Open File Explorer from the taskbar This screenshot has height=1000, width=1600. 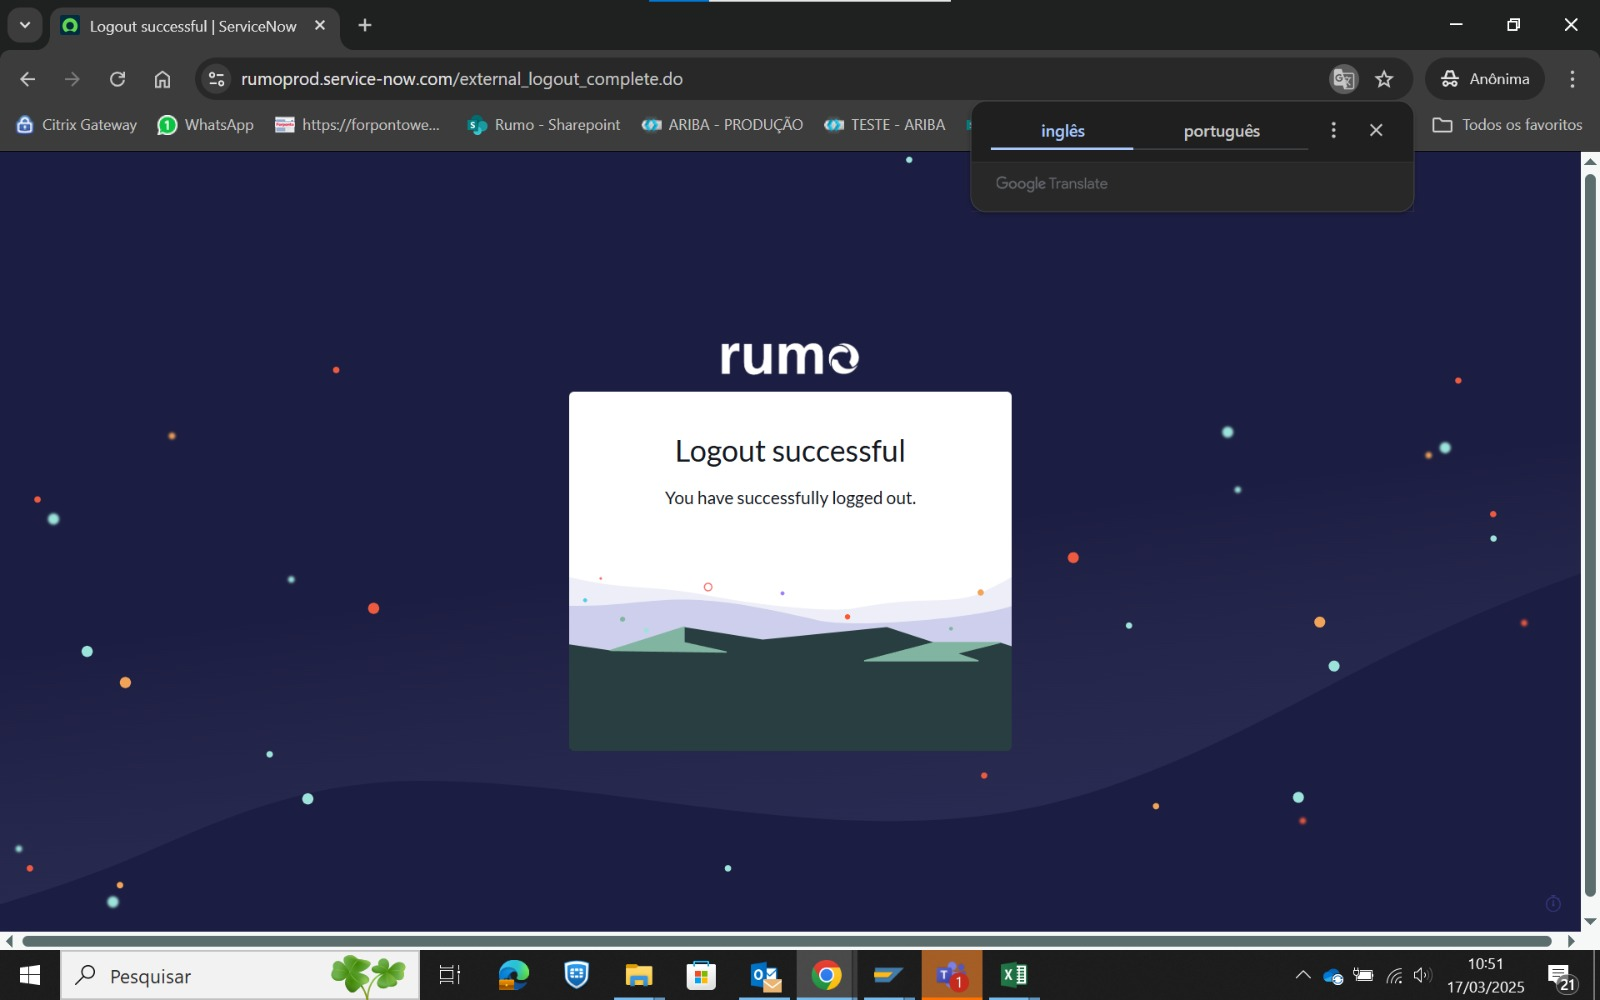click(x=639, y=975)
